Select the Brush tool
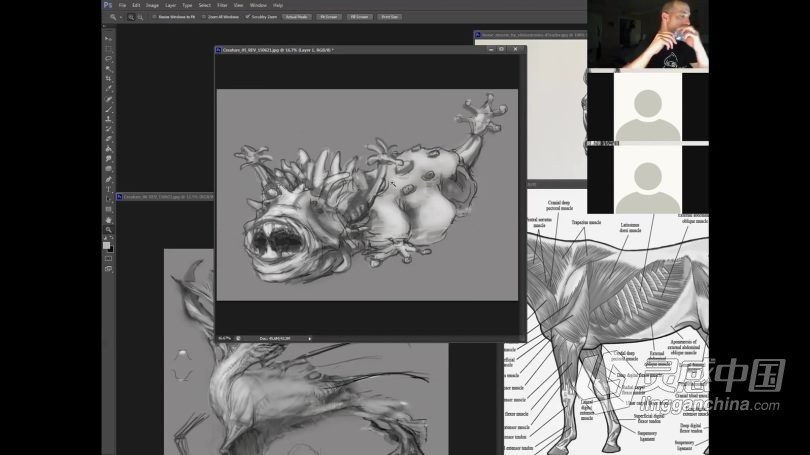This screenshot has width=810, height=455. coord(108,109)
